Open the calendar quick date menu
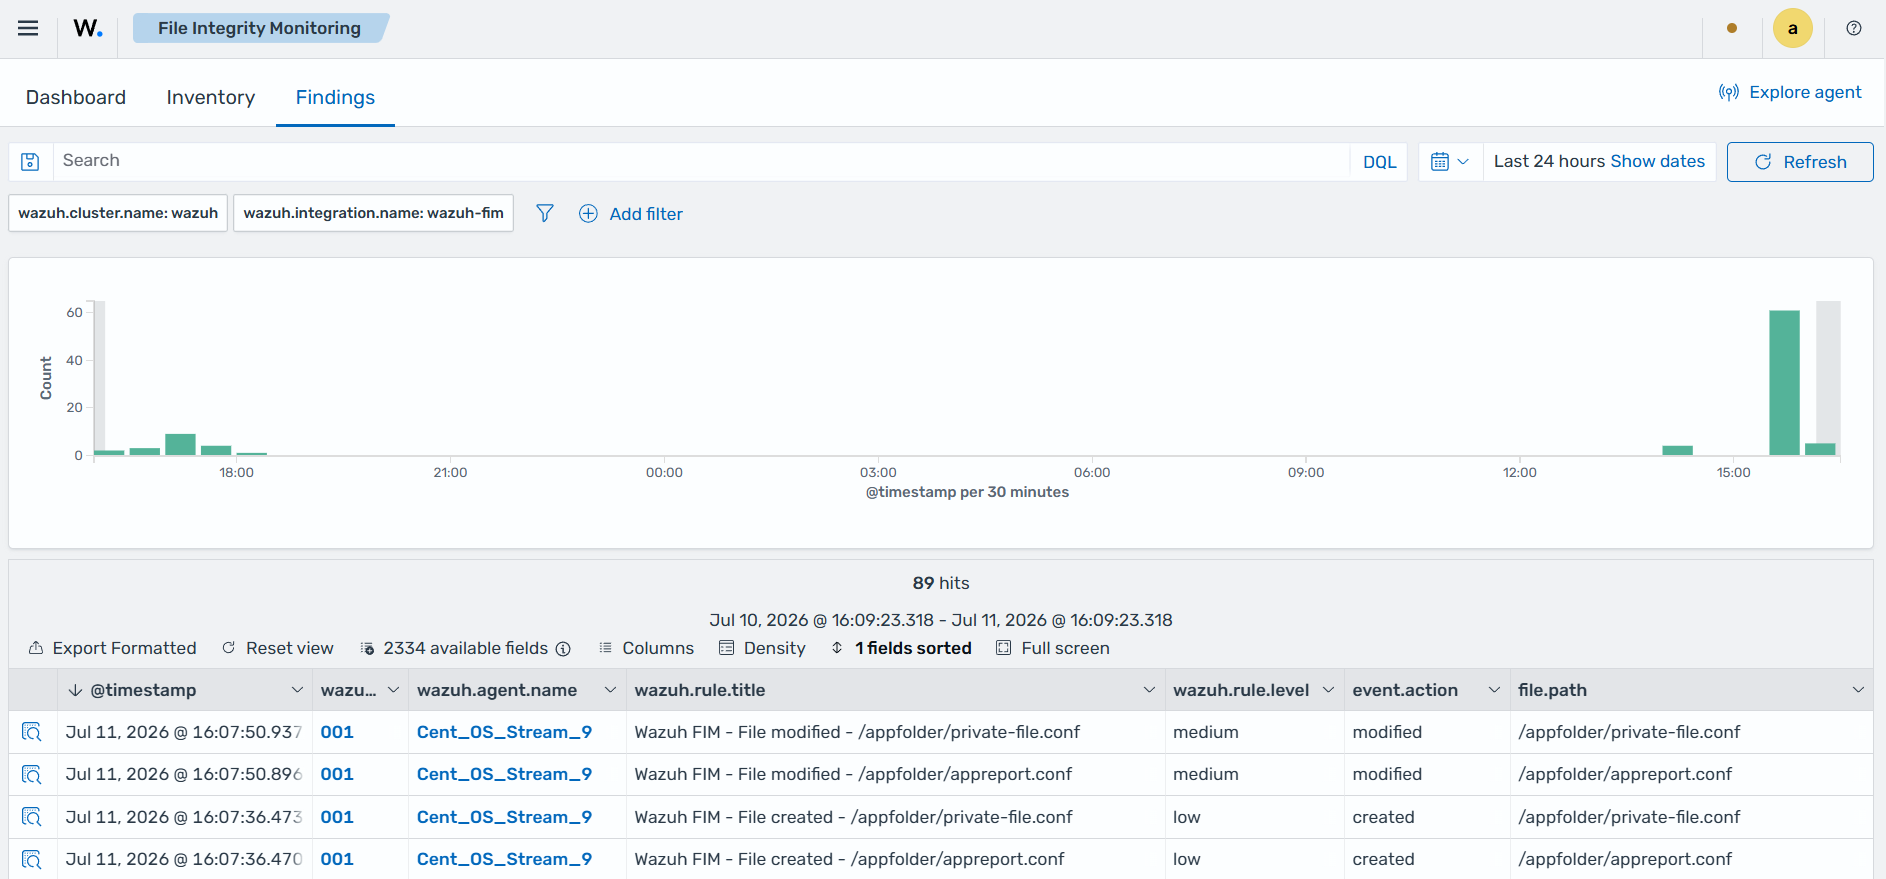1886x879 pixels. pos(1450,161)
